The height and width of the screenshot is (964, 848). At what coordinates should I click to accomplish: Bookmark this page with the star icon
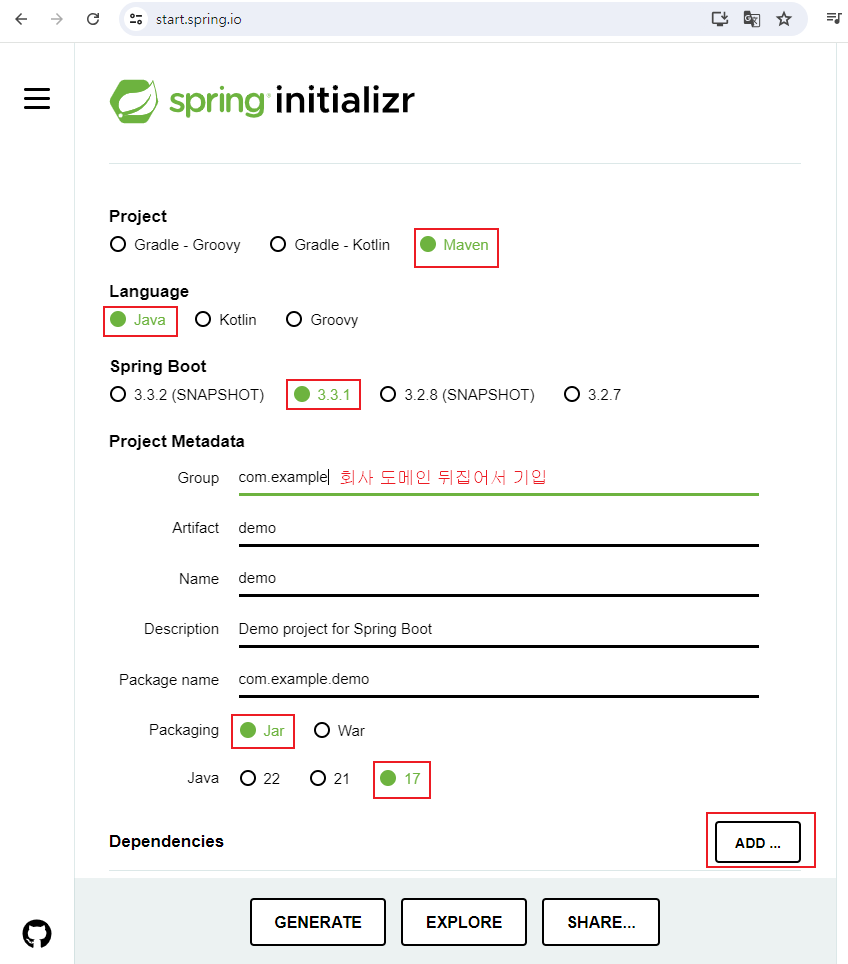click(x=783, y=19)
